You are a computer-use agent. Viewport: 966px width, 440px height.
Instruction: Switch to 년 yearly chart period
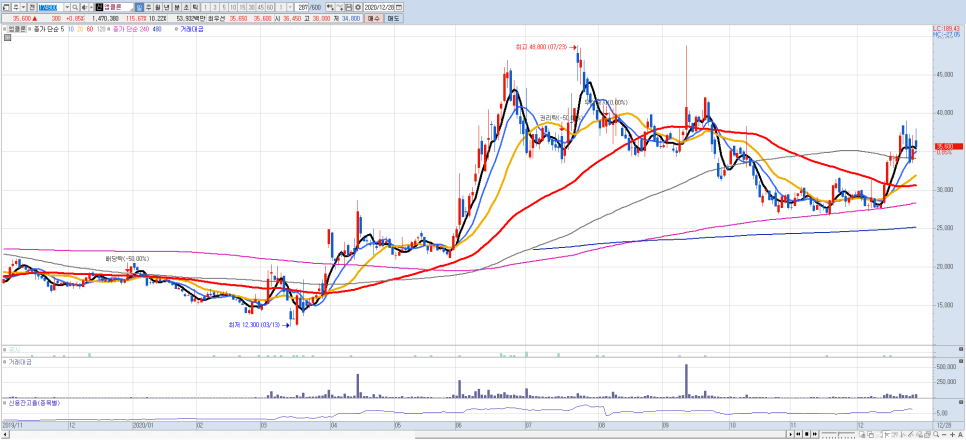click(x=166, y=7)
